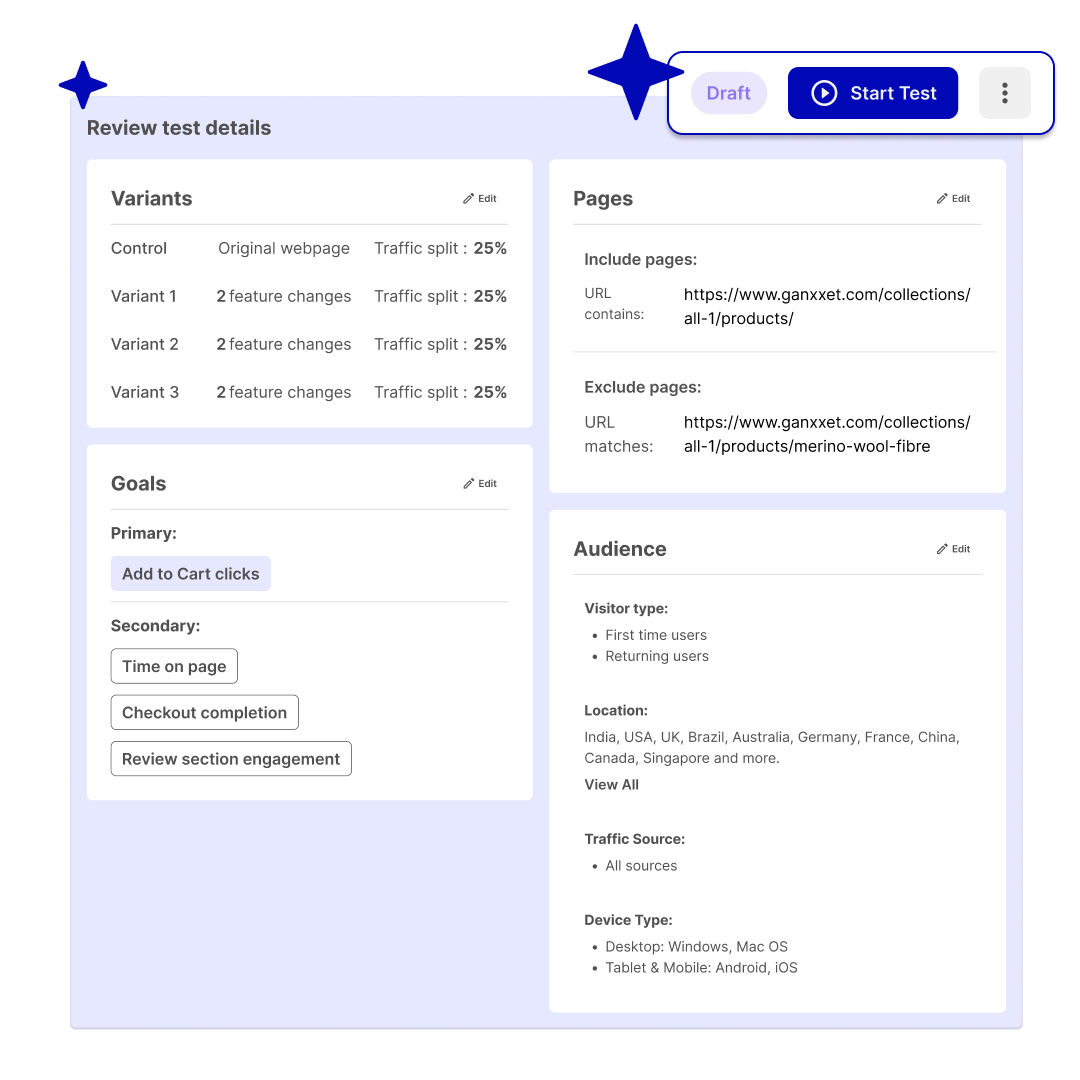Viewport: 1080px width, 1080px height.
Task: Click 2 feature changes for Variant 1
Action: point(284,296)
